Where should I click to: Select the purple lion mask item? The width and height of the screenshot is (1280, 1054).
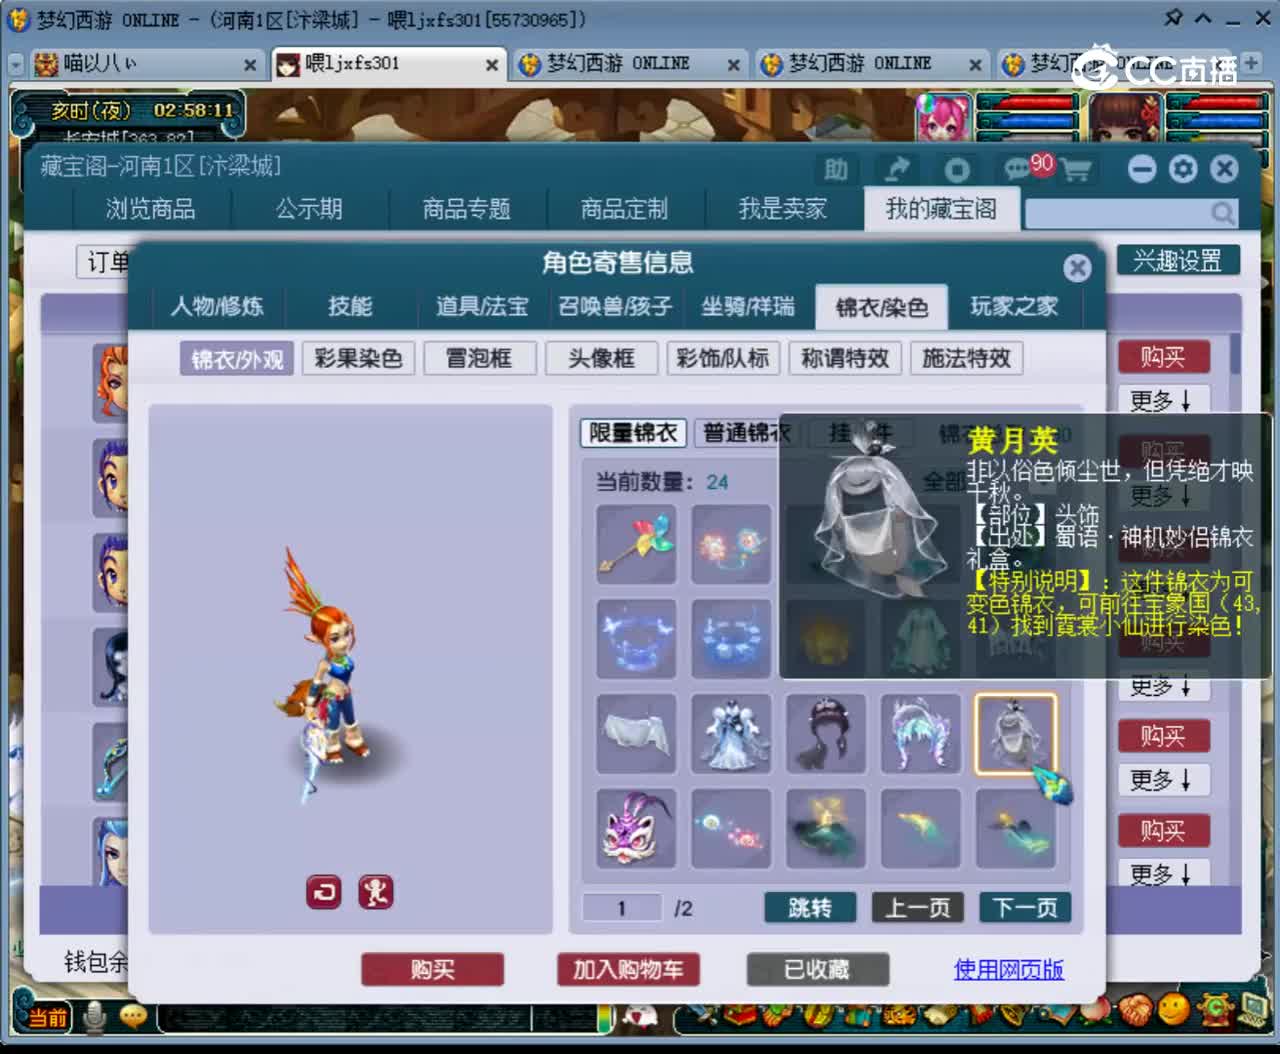[636, 829]
